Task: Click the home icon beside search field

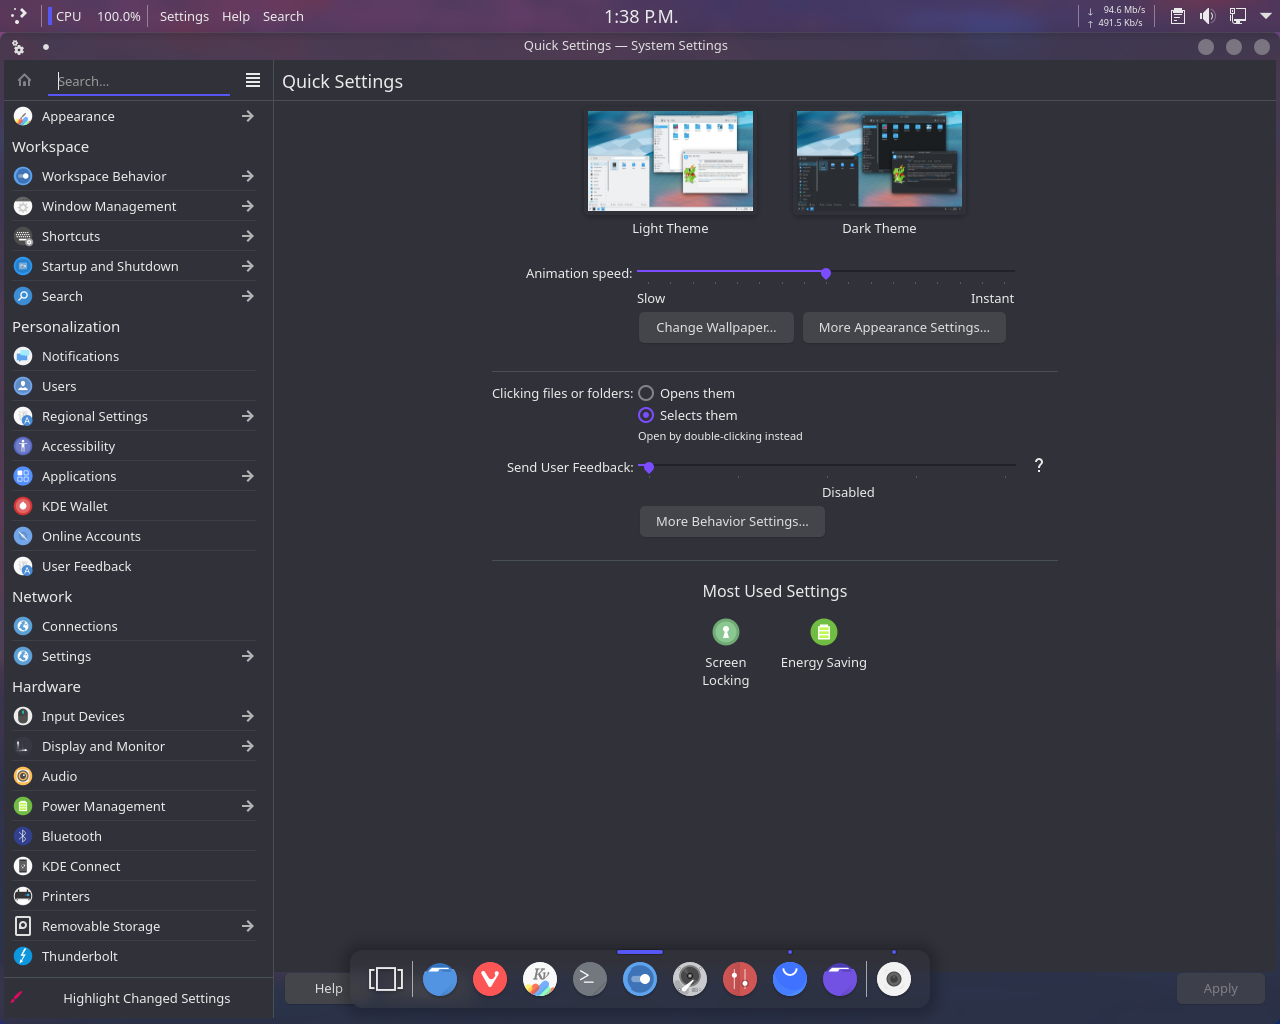Action: [24, 81]
